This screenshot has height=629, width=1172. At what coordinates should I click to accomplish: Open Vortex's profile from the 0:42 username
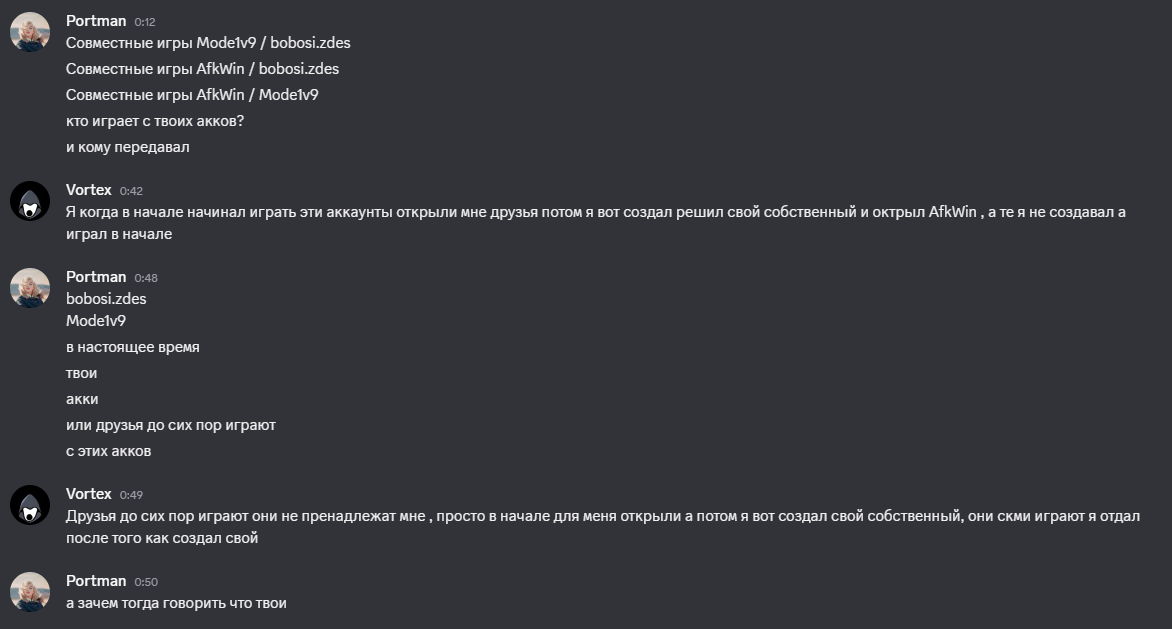tap(89, 190)
